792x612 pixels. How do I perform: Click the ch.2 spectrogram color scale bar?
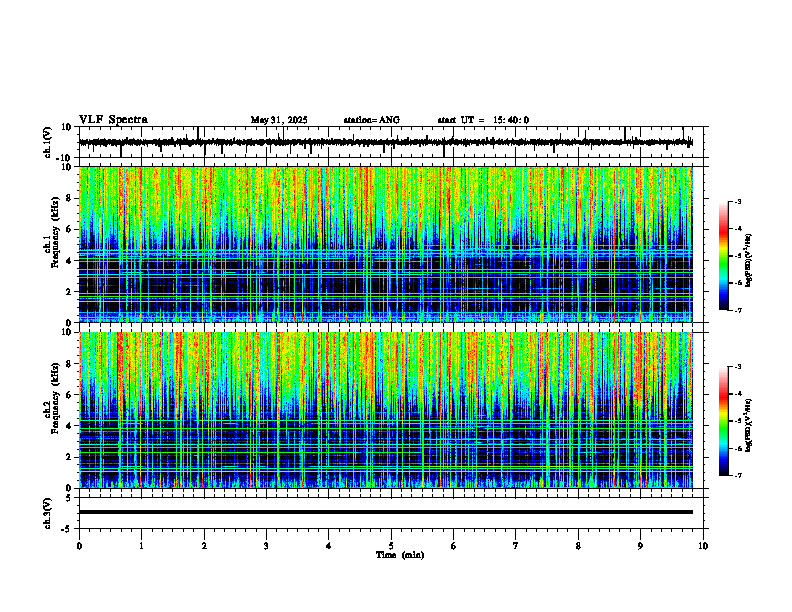click(x=723, y=421)
